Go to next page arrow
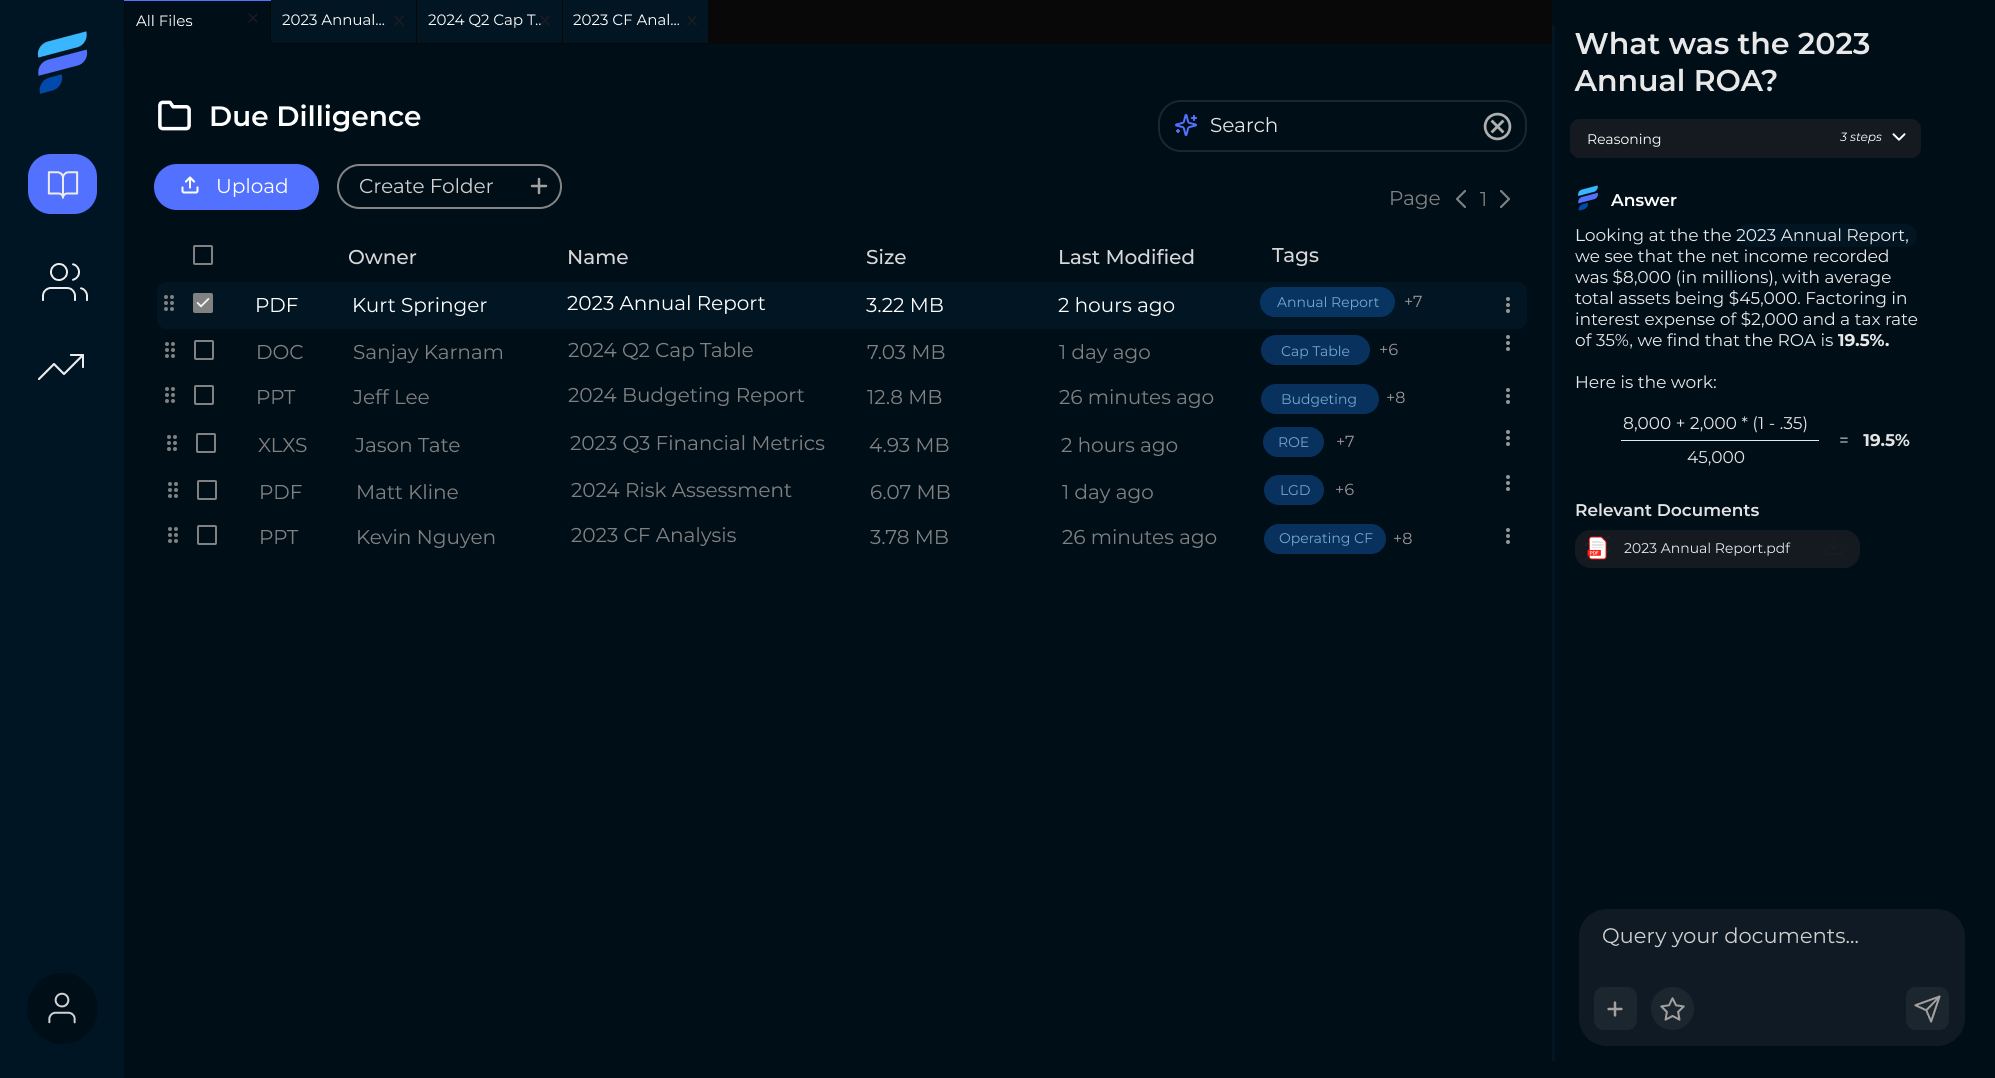Screen dimensions: 1995x1078 [1505, 199]
